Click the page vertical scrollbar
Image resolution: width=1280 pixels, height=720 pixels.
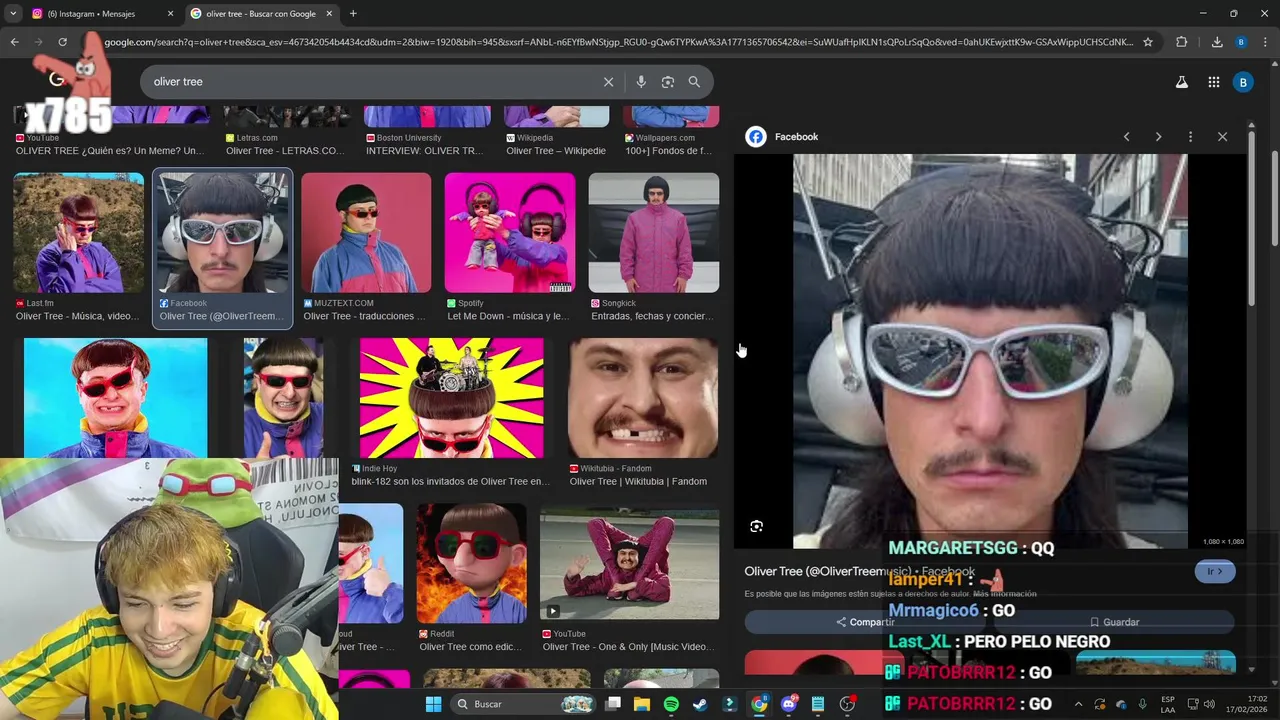(1274, 200)
